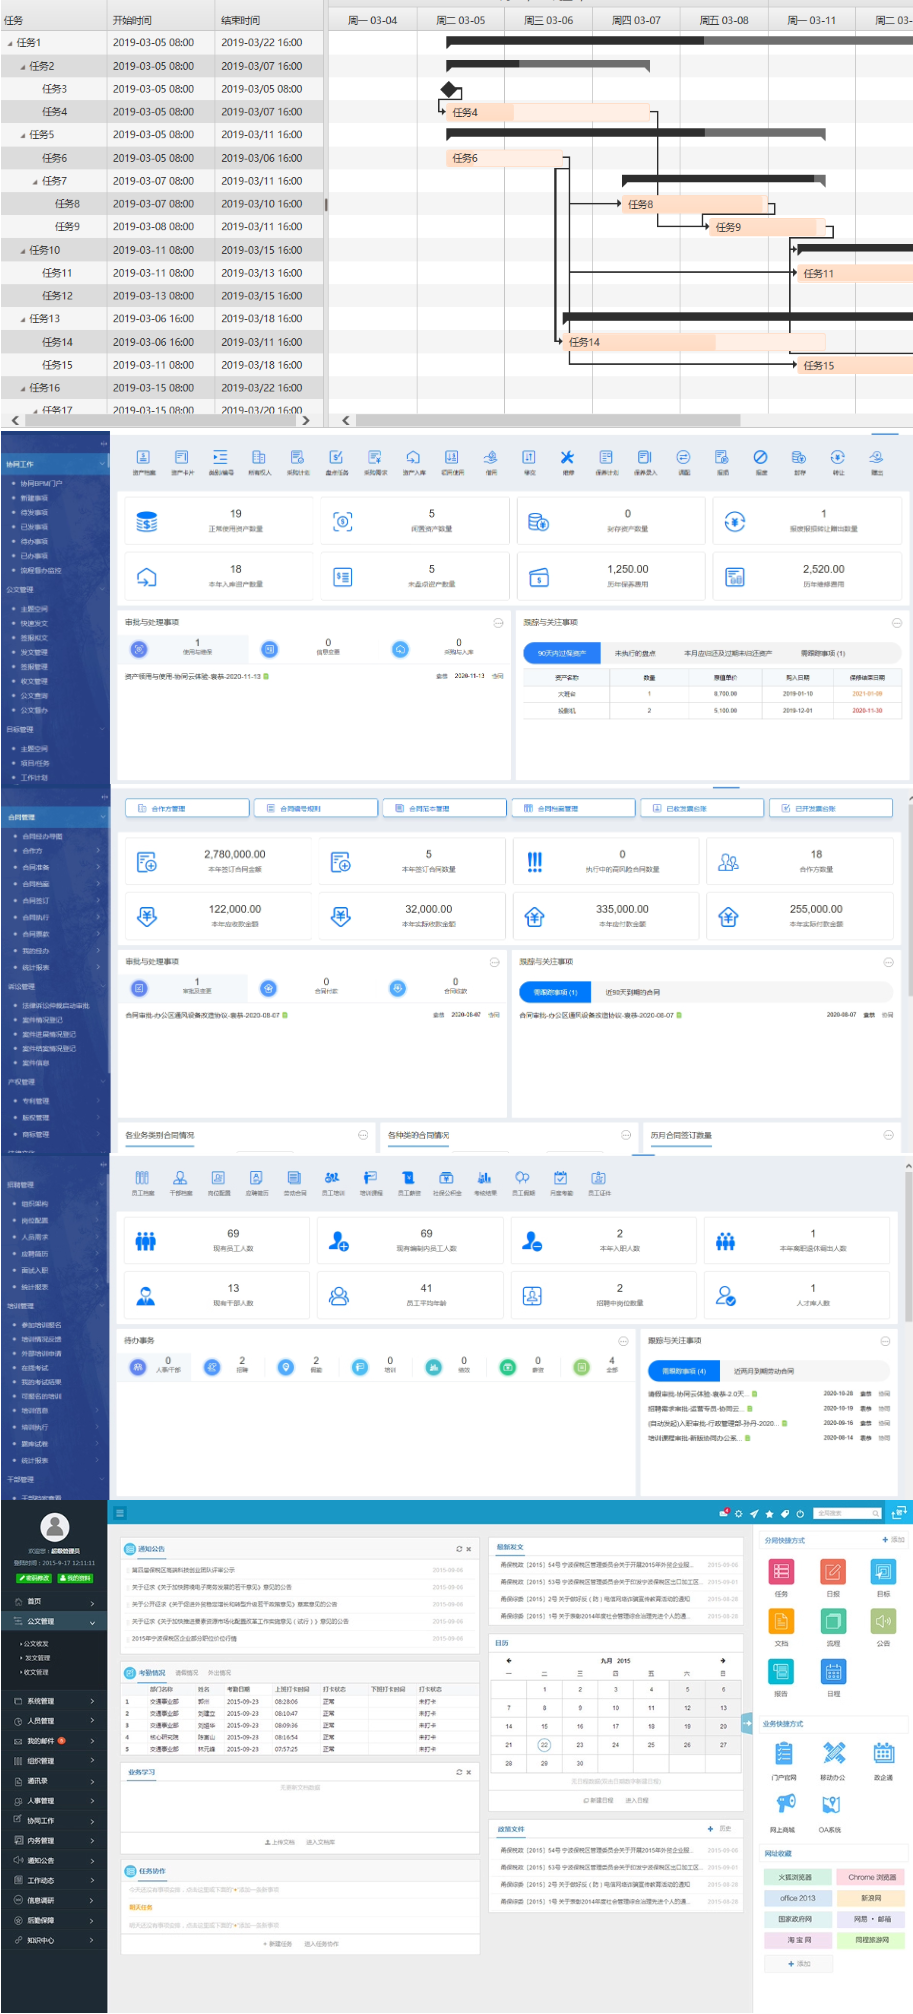Collapse the 任务10 tree row

(x=23, y=250)
